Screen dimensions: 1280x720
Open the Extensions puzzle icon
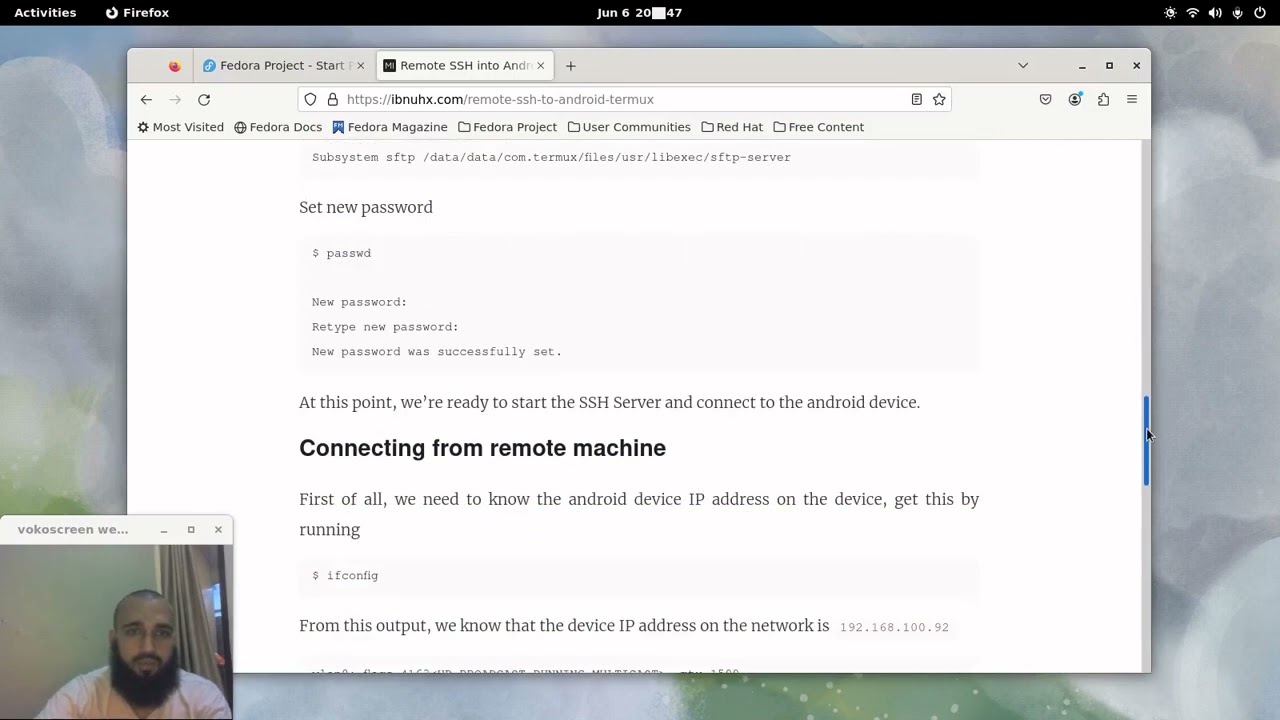coord(1103,99)
